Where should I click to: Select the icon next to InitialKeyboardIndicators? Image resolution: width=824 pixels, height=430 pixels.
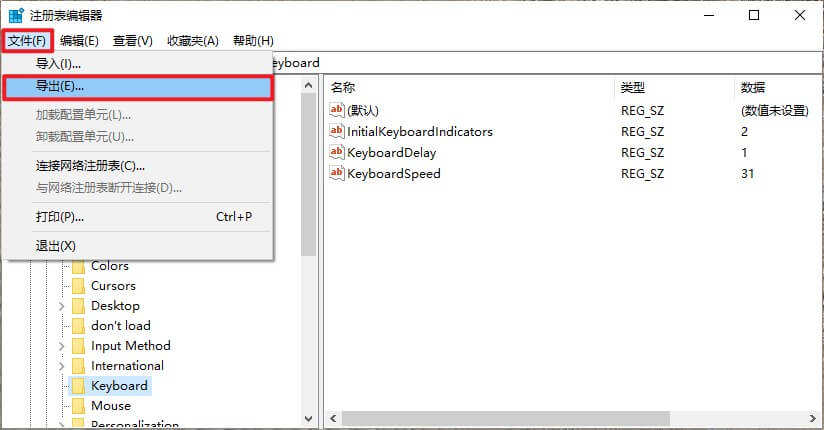point(337,132)
